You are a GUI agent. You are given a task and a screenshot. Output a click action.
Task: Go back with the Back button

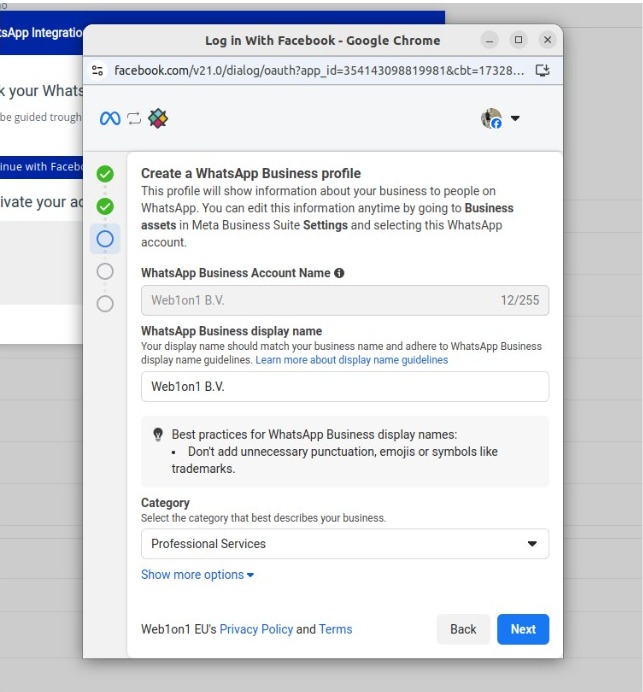coord(463,629)
